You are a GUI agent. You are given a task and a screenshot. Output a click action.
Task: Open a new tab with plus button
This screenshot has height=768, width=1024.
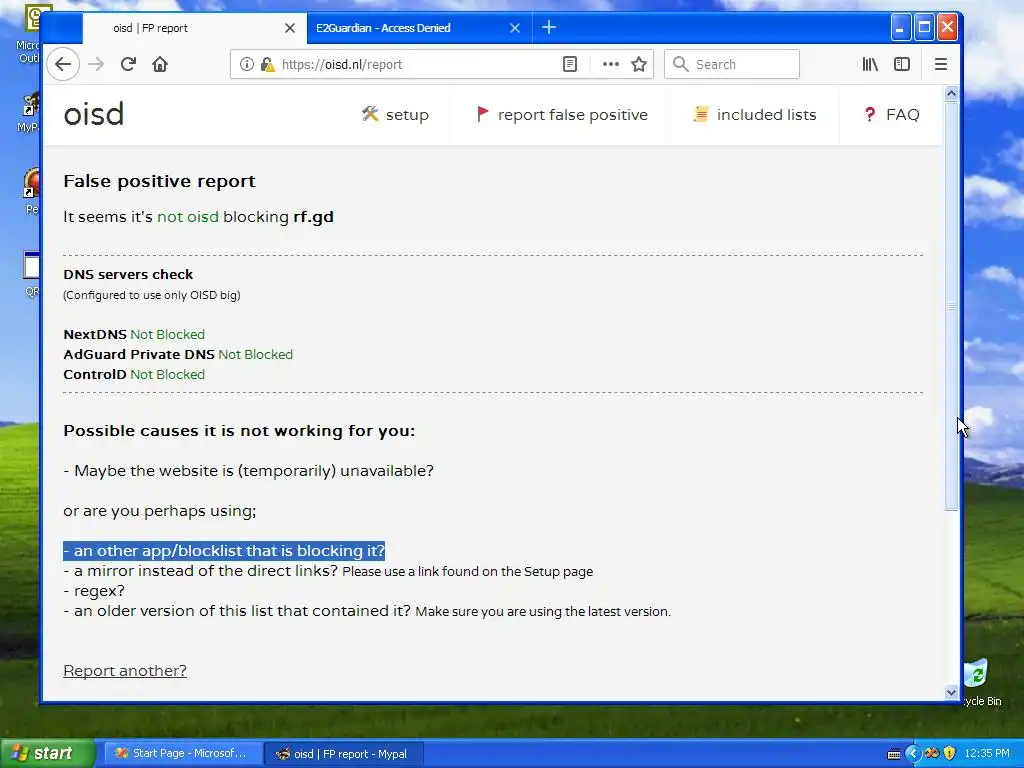pos(549,27)
